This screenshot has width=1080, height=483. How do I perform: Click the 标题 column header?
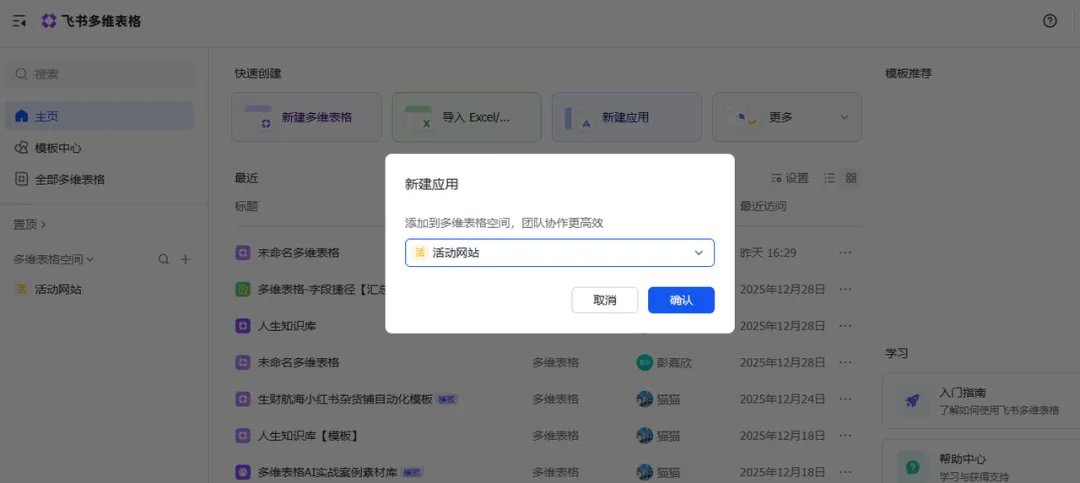(246, 206)
